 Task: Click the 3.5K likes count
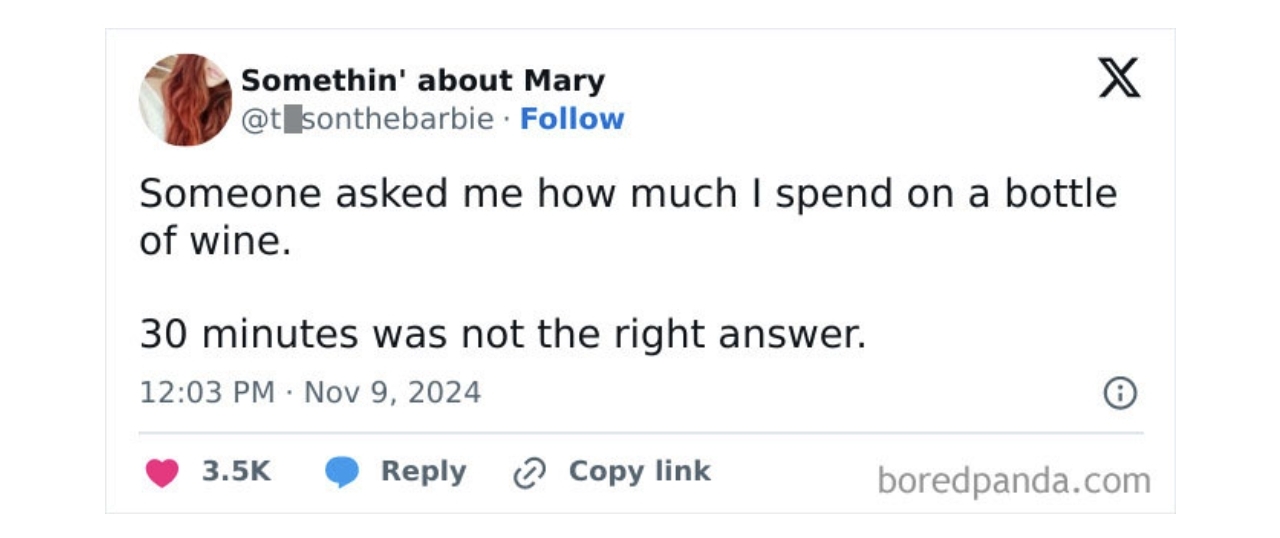point(236,472)
